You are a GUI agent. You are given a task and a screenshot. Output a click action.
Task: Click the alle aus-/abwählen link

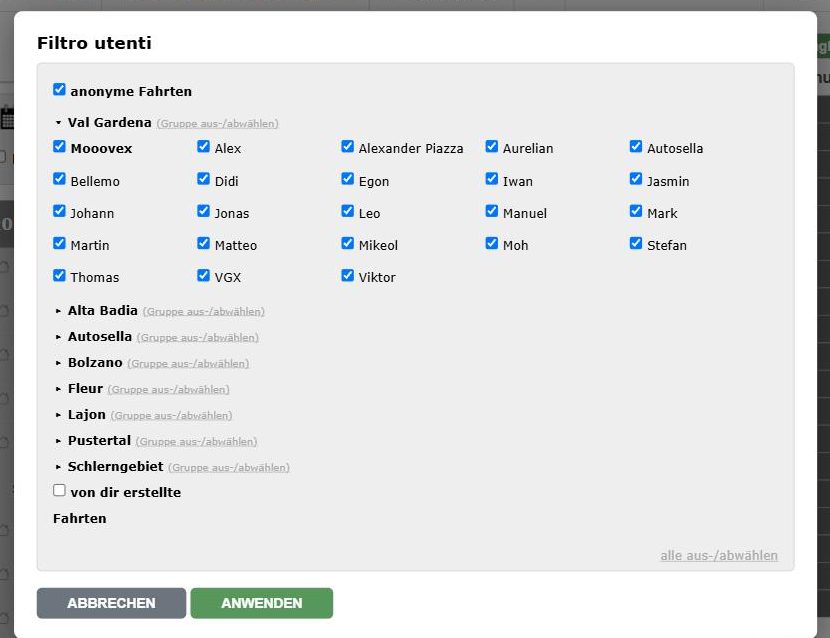[719, 555]
